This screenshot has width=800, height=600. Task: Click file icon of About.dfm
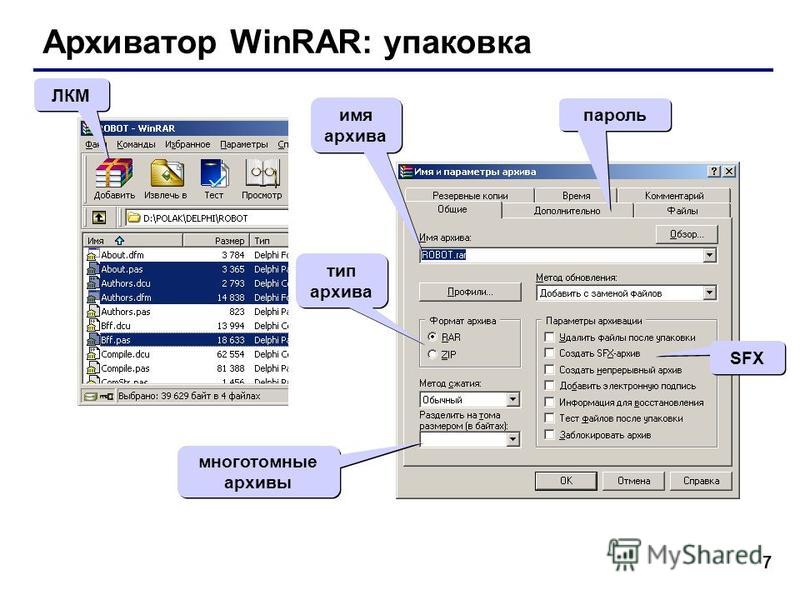point(92,255)
